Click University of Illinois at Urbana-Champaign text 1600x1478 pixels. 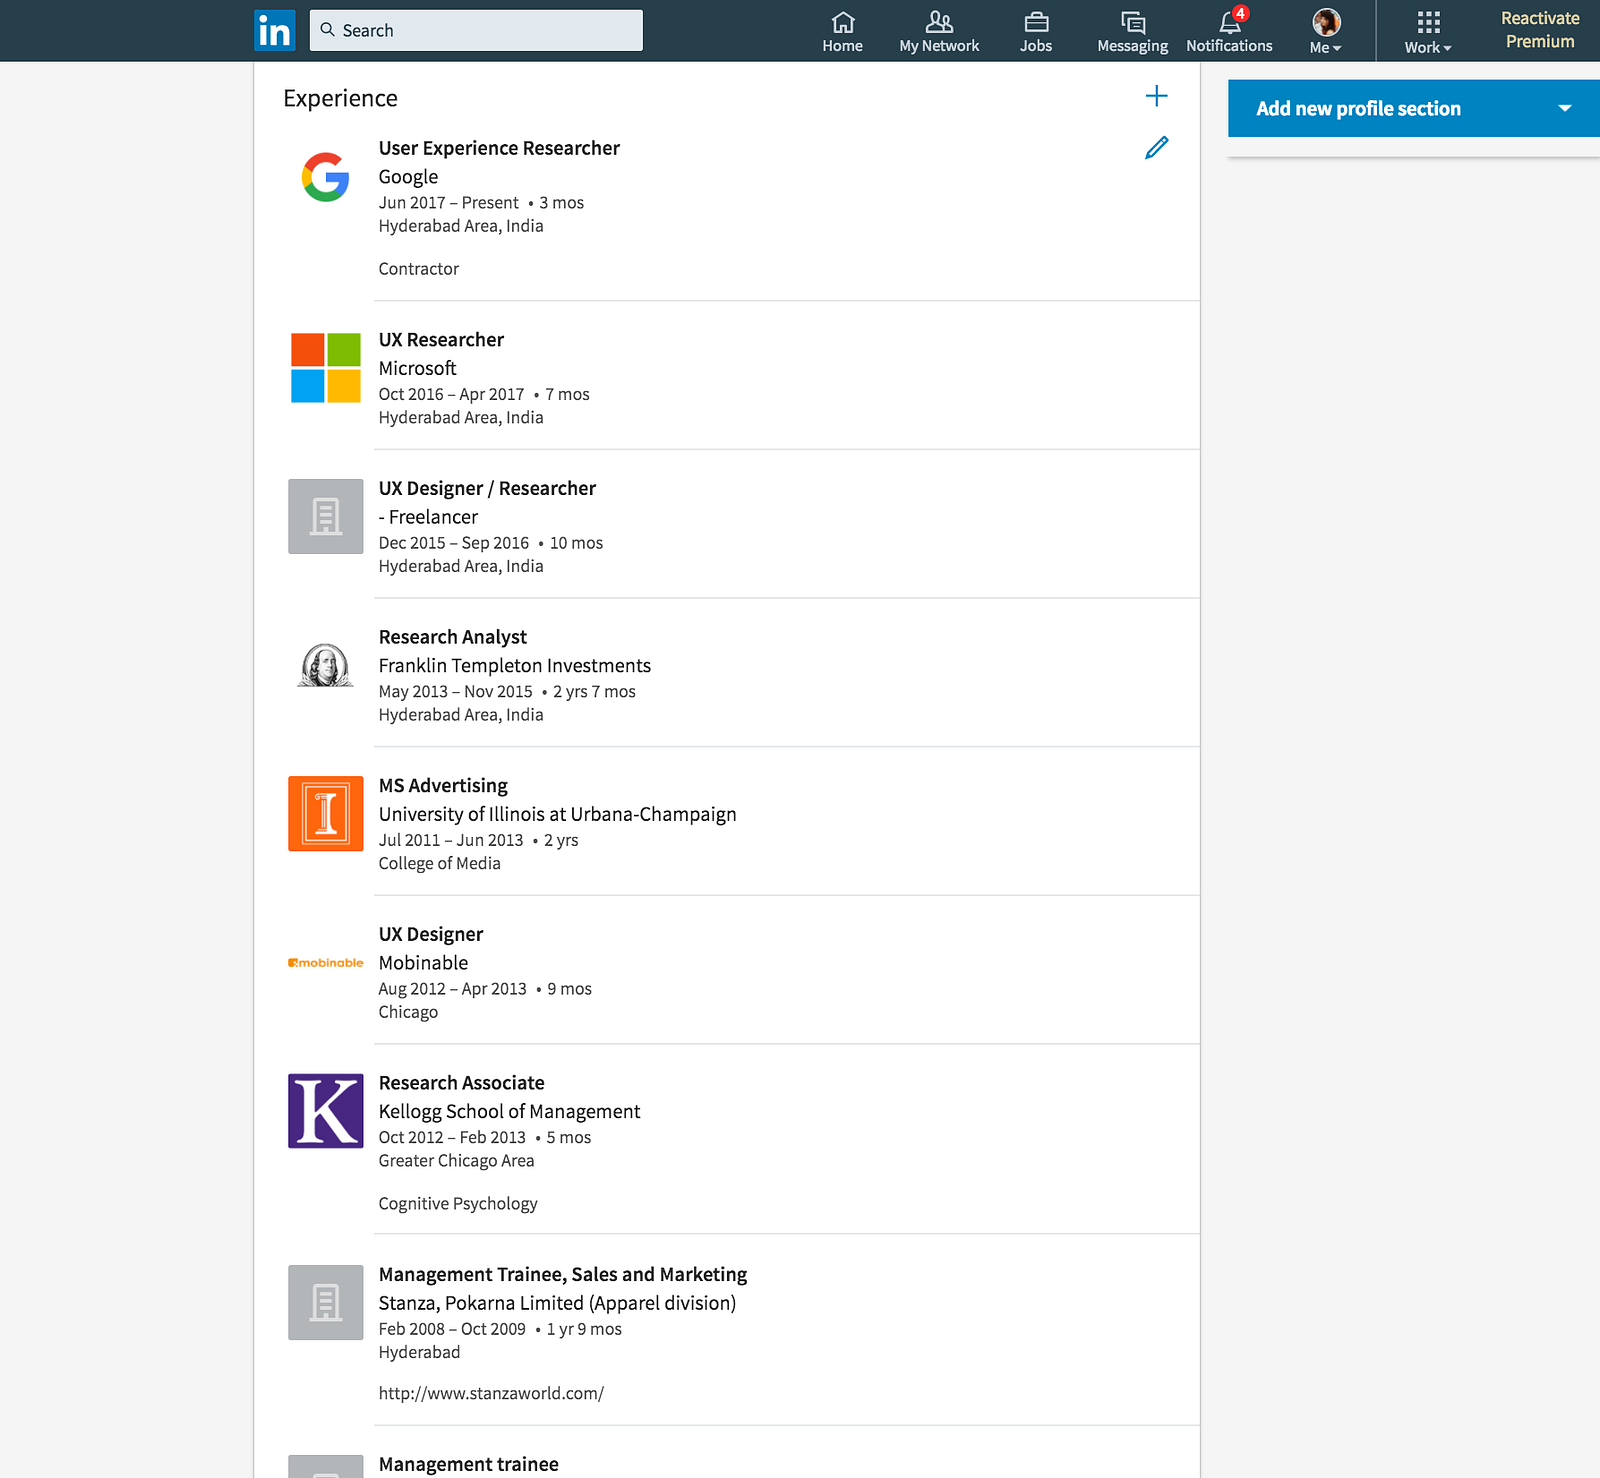coord(557,815)
